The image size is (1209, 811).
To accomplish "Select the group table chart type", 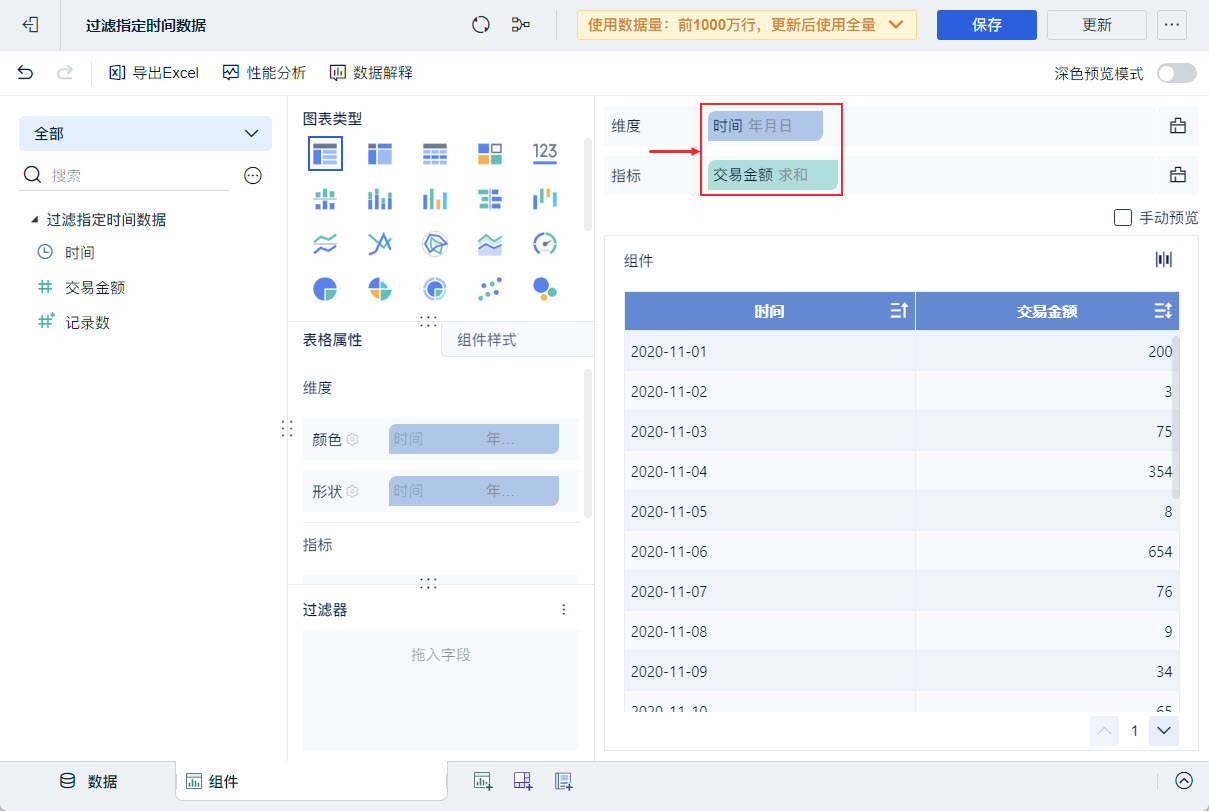I will tap(325, 153).
